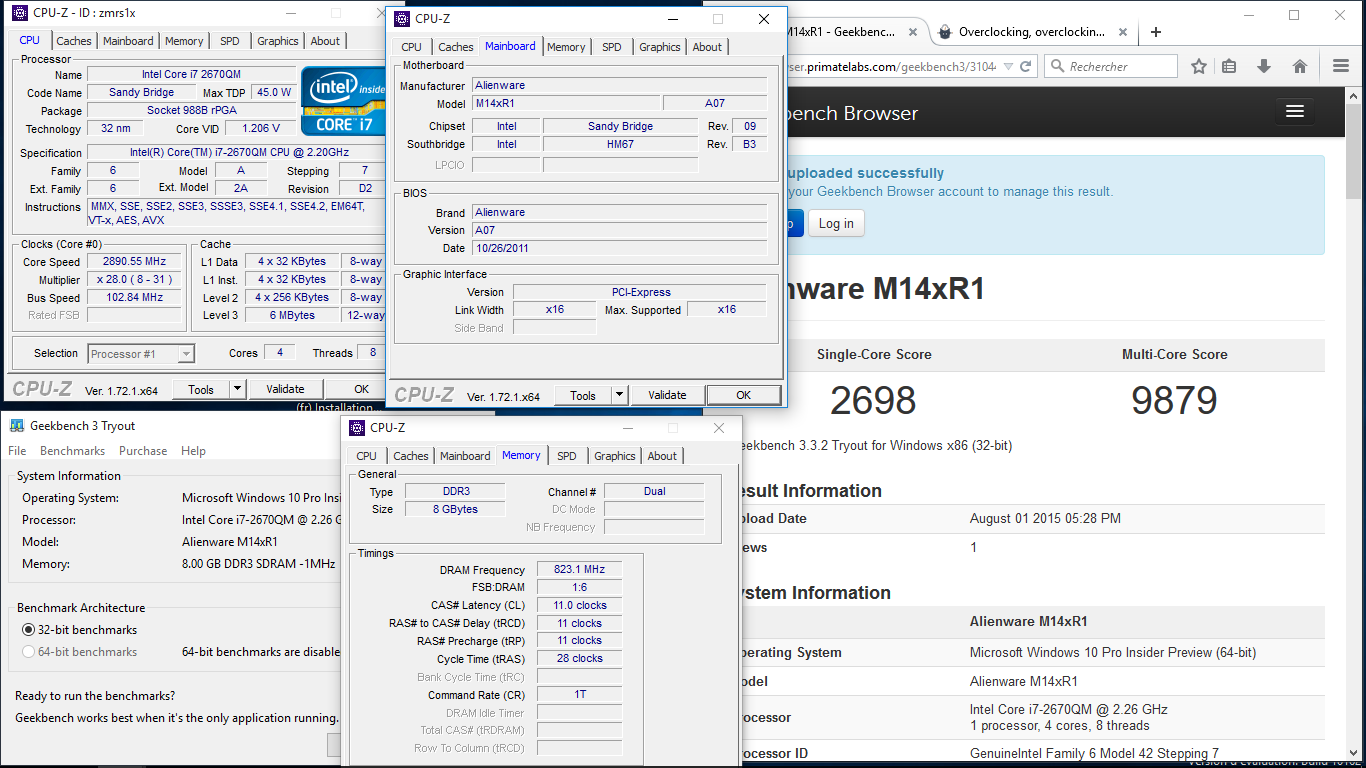Expand Tools arrow in CPU-Z zmrs1x window
Screen dimensions: 1366x768
[237, 389]
